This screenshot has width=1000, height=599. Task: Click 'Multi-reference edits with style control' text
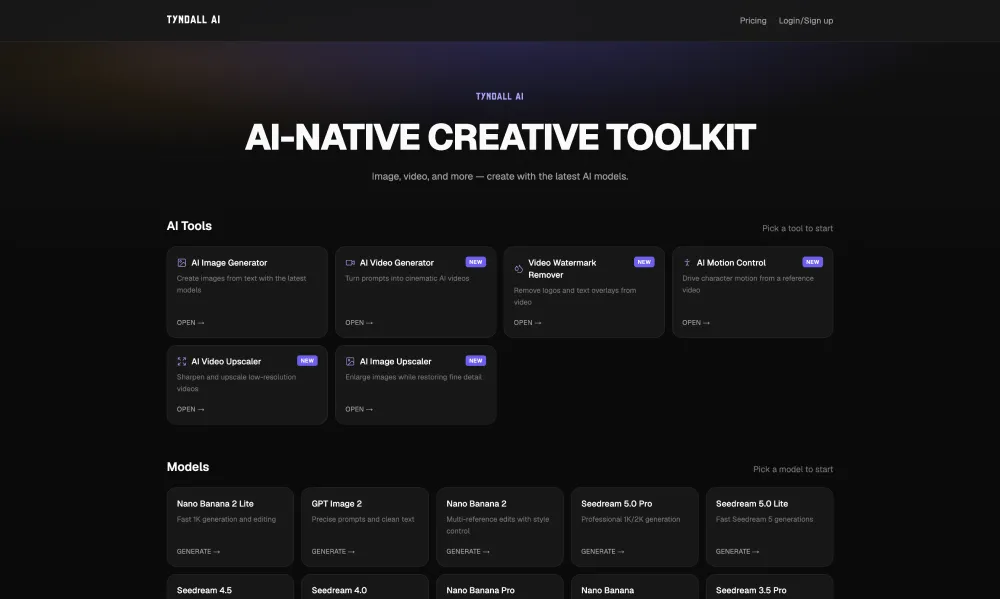click(x=497, y=525)
